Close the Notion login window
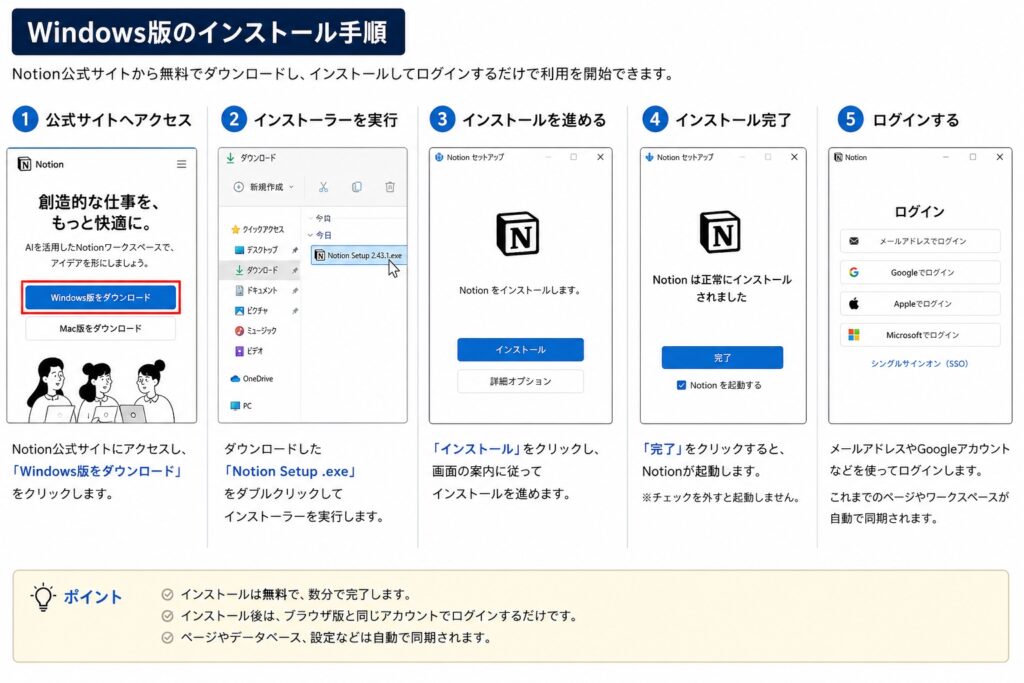The height and width of the screenshot is (683, 1024). (x=999, y=157)
